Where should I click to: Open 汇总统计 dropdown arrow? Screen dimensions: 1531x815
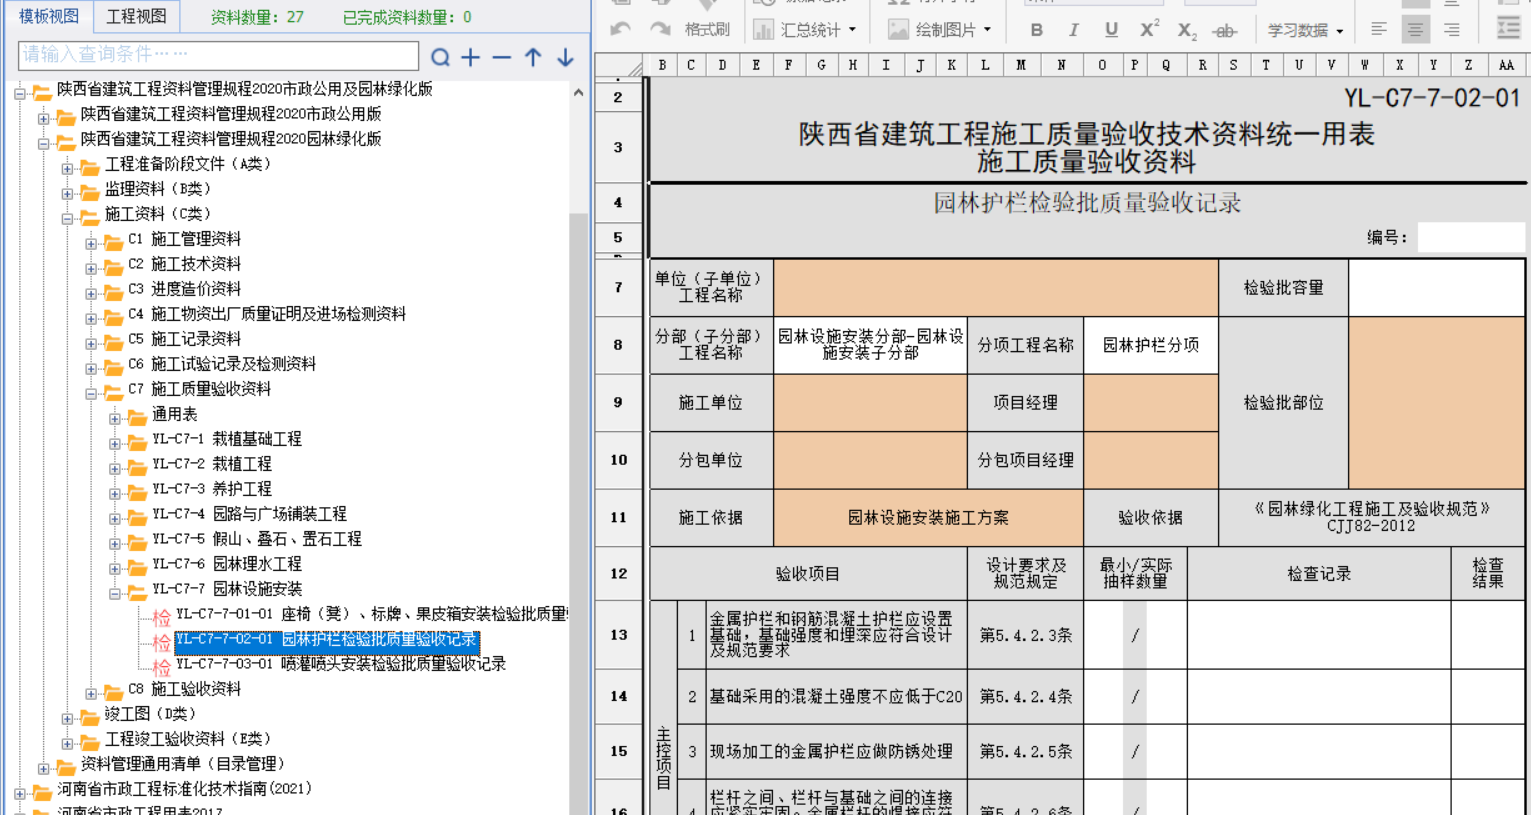pos(852,30)
